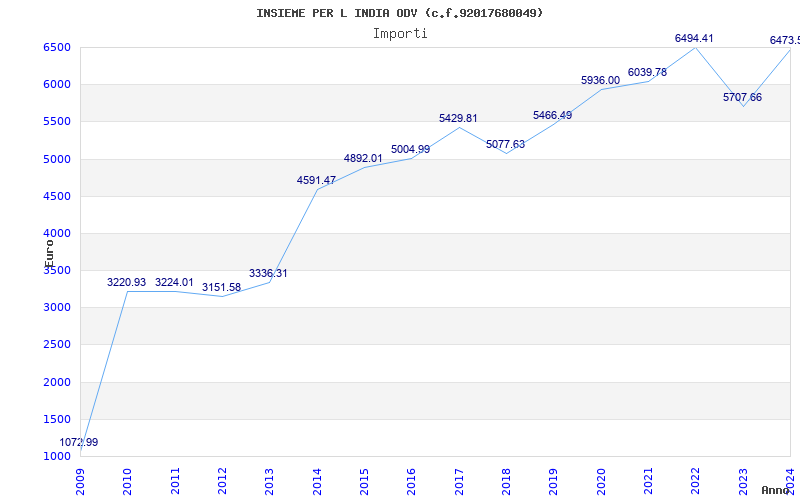Click the 2012 x-axis year label

point(222,482)
